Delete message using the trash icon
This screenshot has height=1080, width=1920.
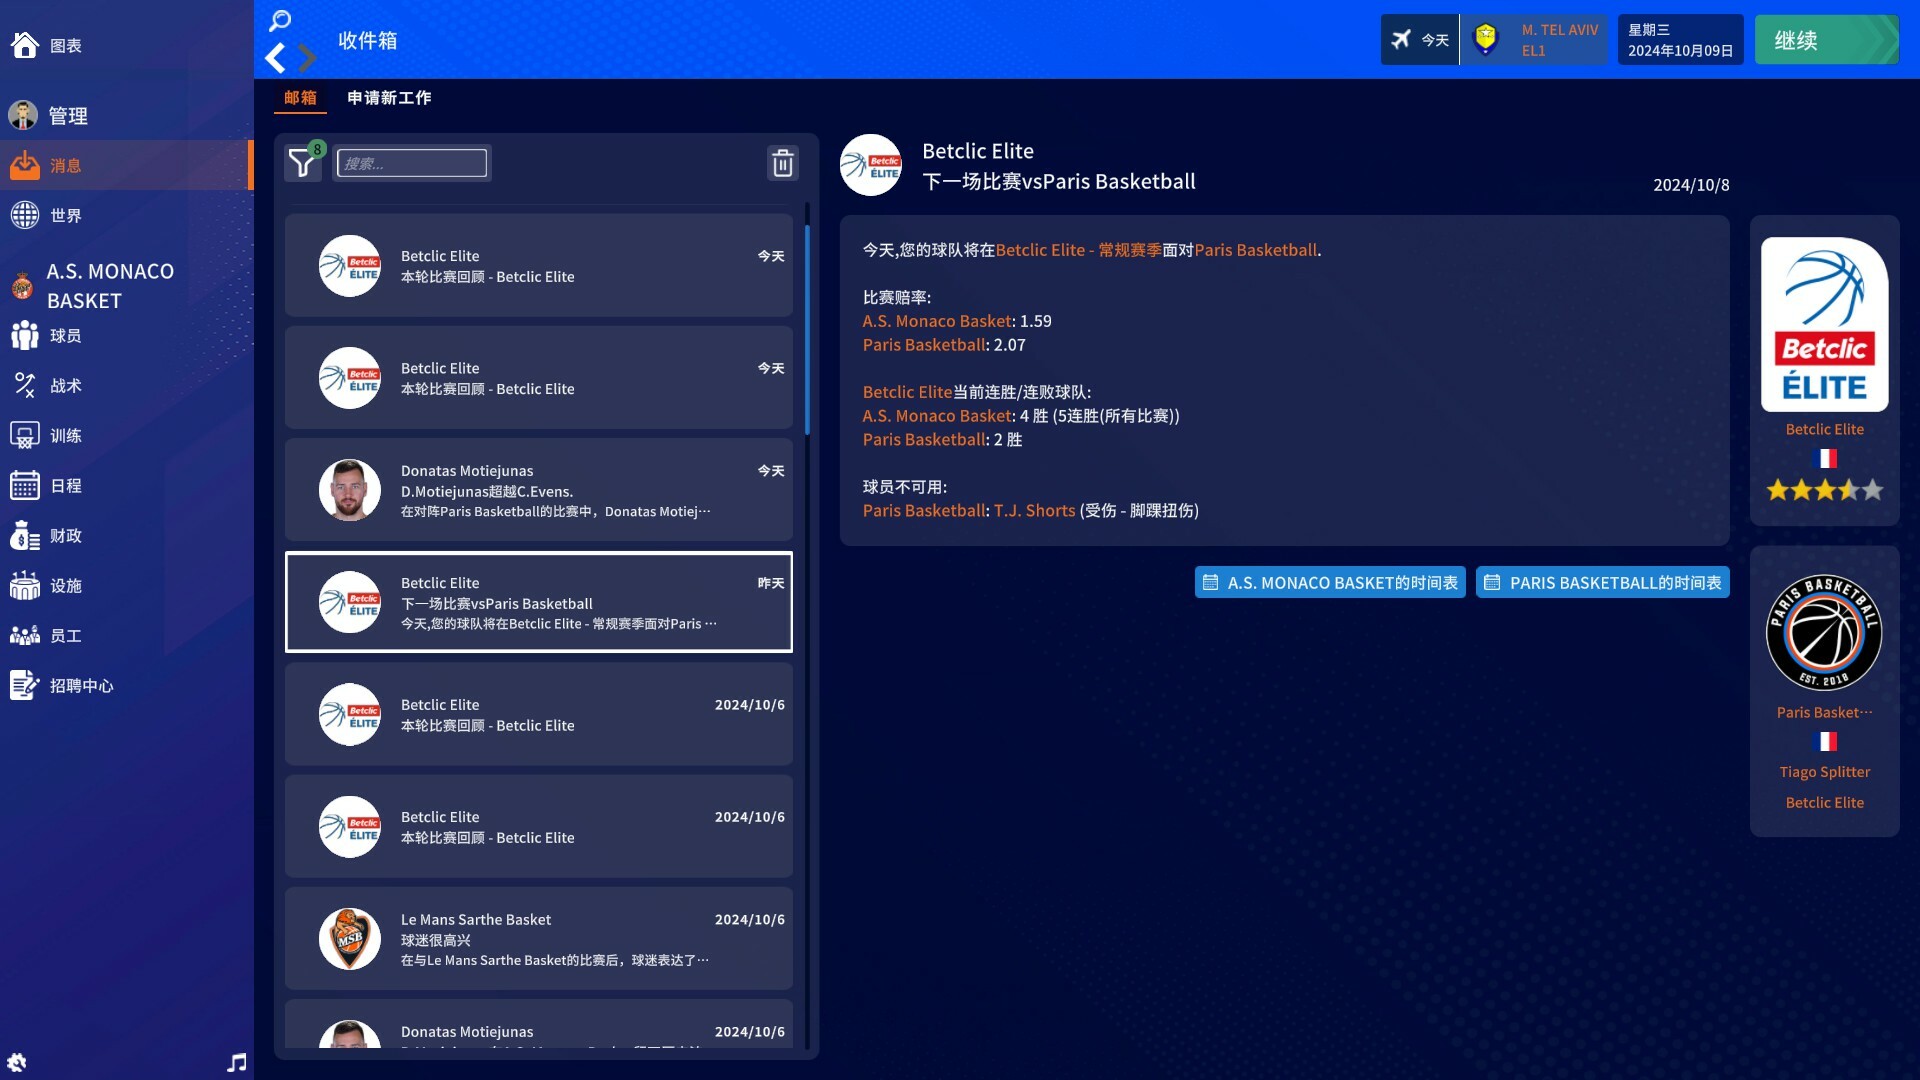(x=783, y=162)
